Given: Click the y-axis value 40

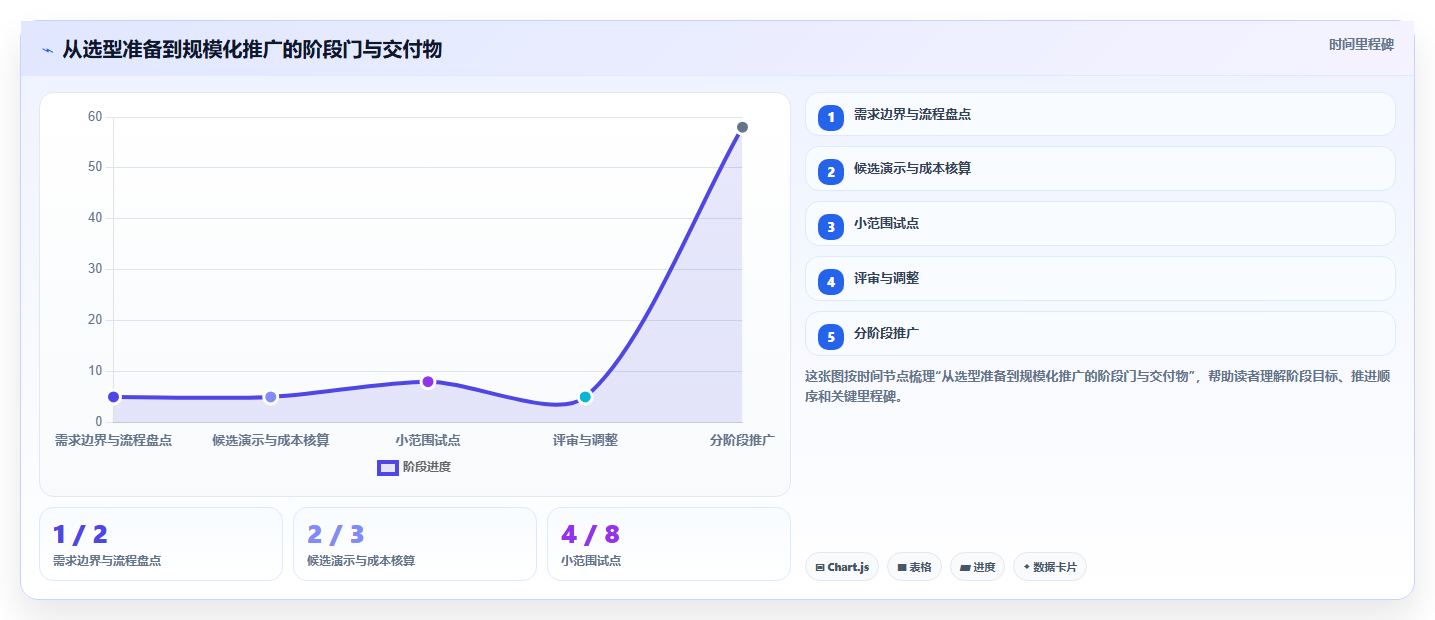Looking at the screenshot, I should (x=95, y=218).
